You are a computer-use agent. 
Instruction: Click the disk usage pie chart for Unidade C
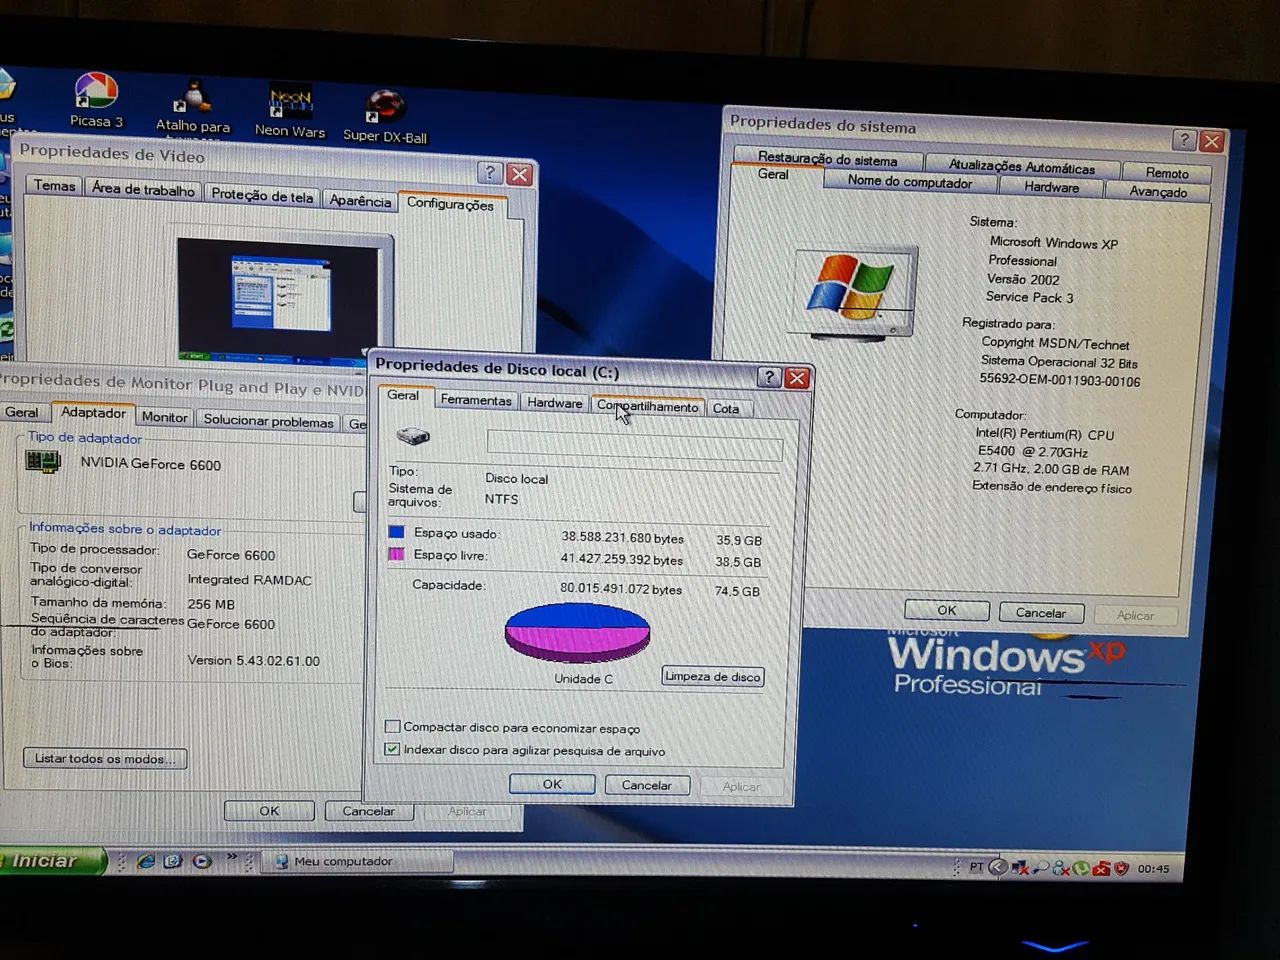(578, 632)
